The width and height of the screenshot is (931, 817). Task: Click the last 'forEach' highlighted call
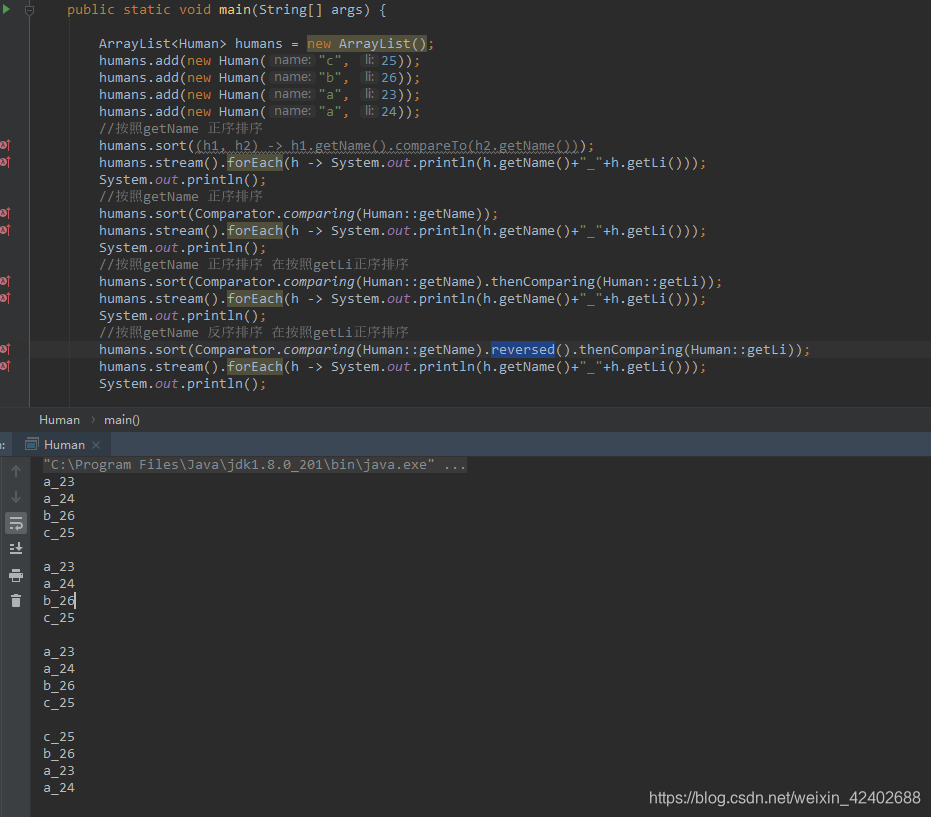coord(255,367)
